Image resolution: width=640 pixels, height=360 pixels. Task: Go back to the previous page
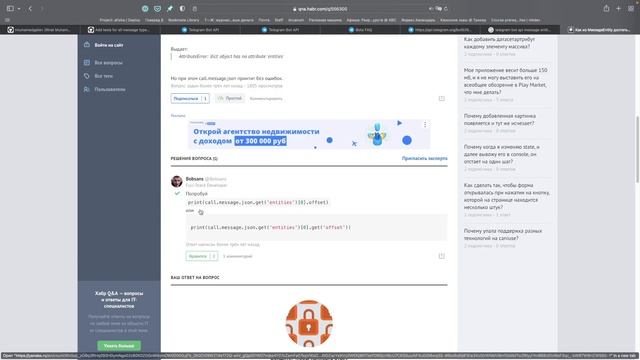(x=30, y=8)
